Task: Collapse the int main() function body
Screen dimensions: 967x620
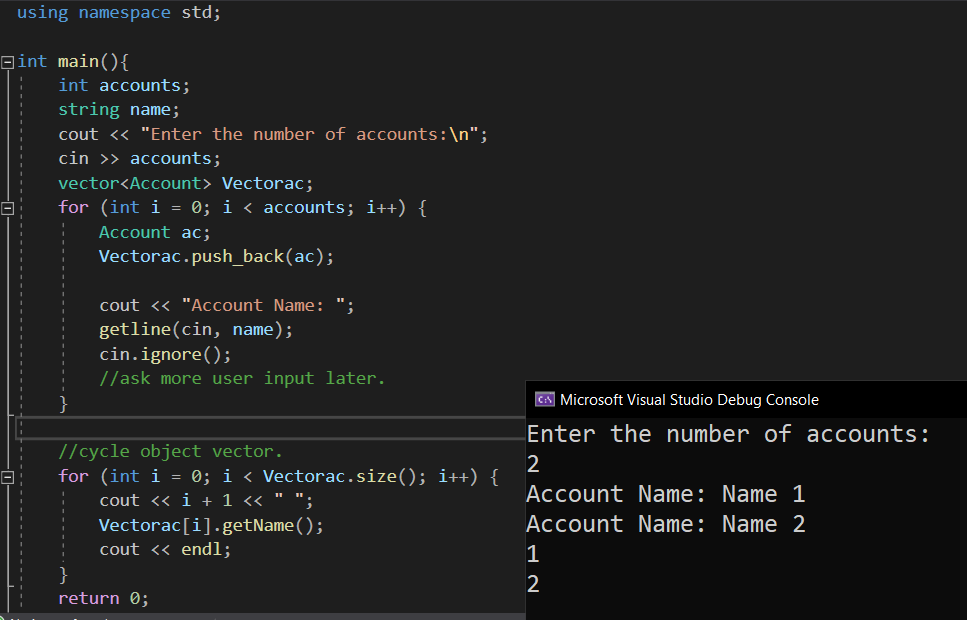Action: (6, 61)
